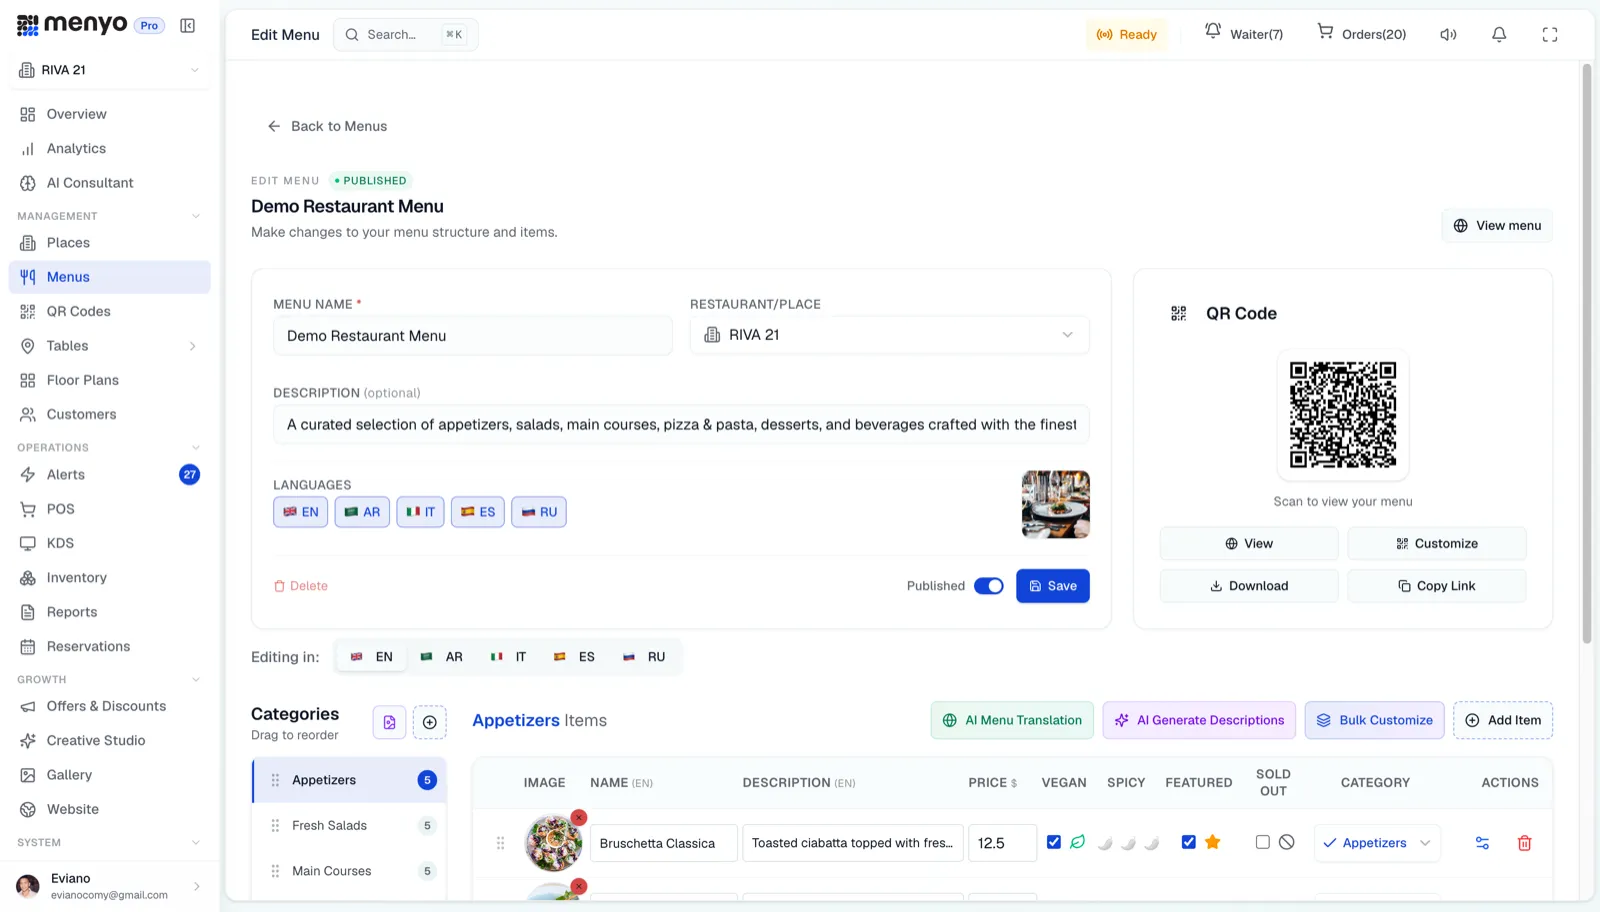Image resolution: width=1600 pixels, height=912 pixels.
Task: Expand Tables submenu chevron
Action: coord(192,346)
